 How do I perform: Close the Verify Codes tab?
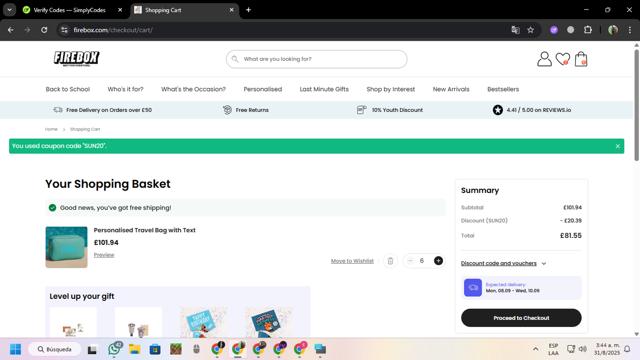[x=120, y=10]
